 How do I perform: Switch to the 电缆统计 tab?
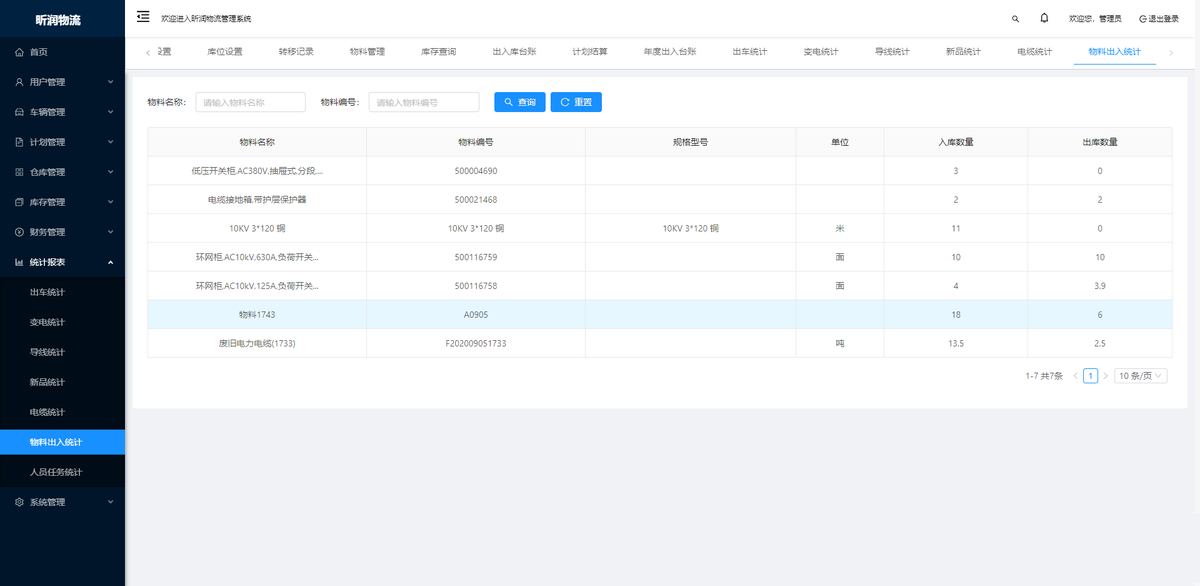click(1034, 51)
